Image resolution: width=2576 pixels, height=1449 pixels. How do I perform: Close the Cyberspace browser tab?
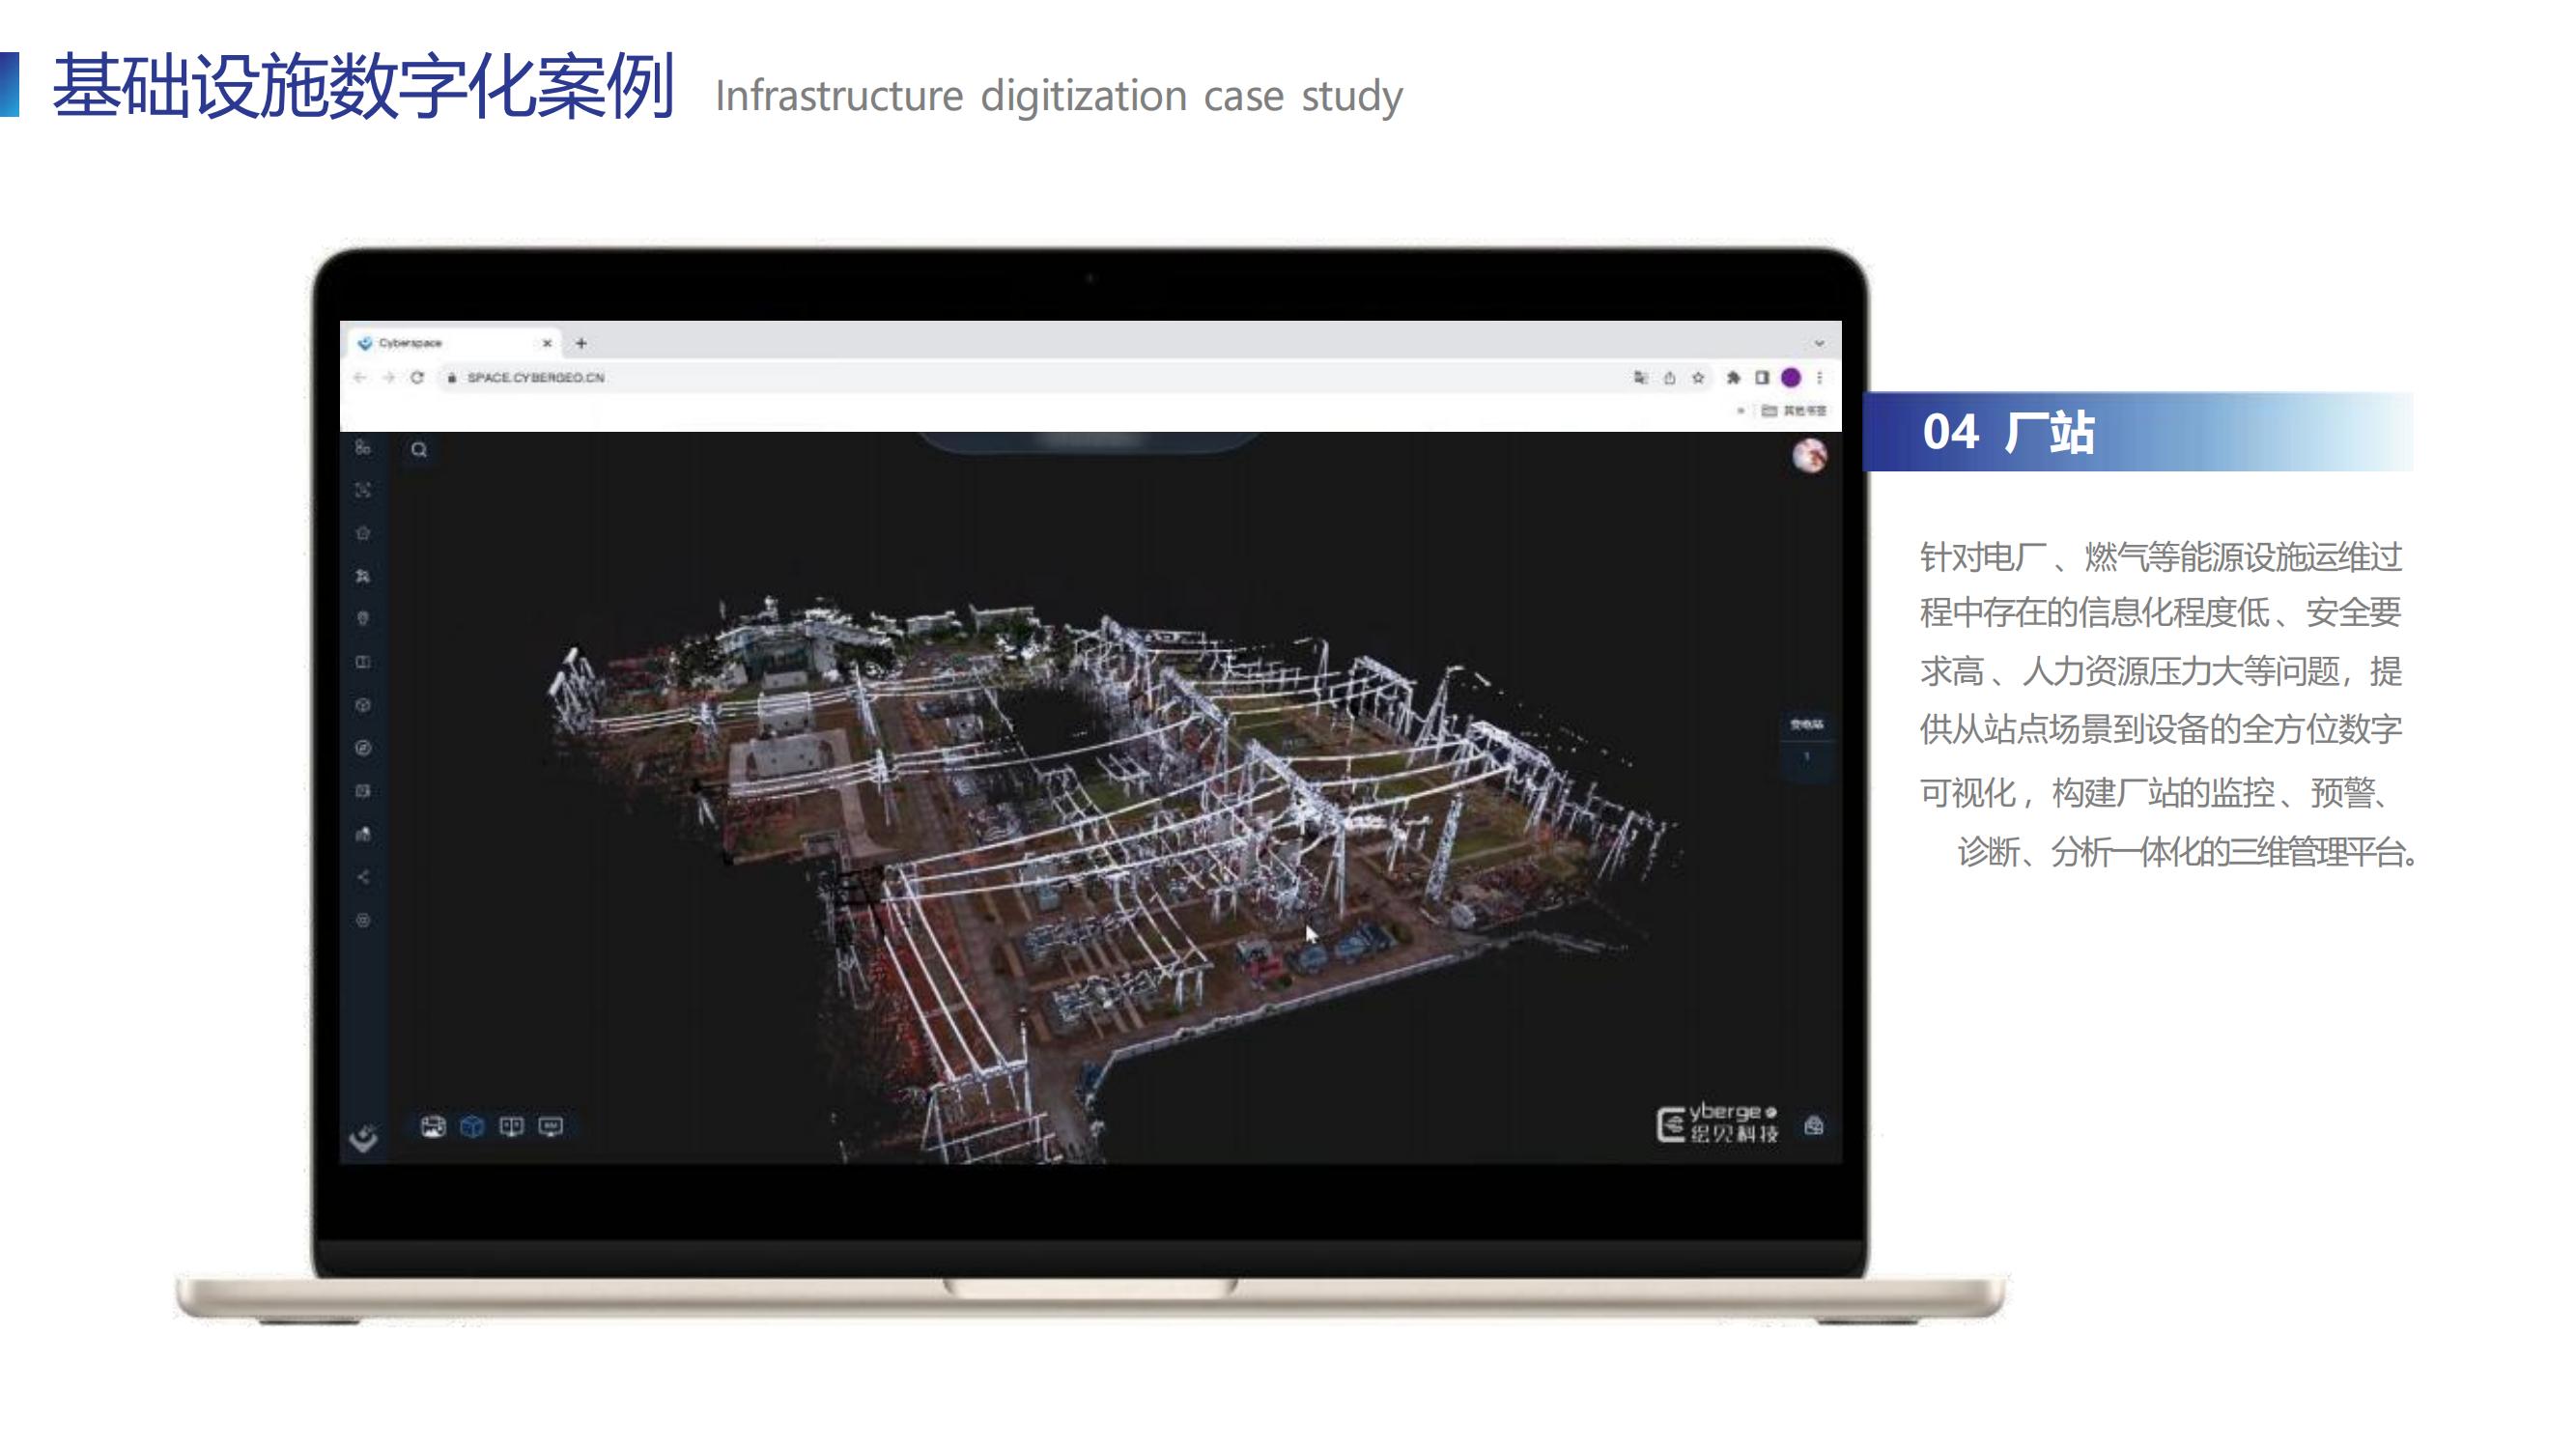[547, 343]
